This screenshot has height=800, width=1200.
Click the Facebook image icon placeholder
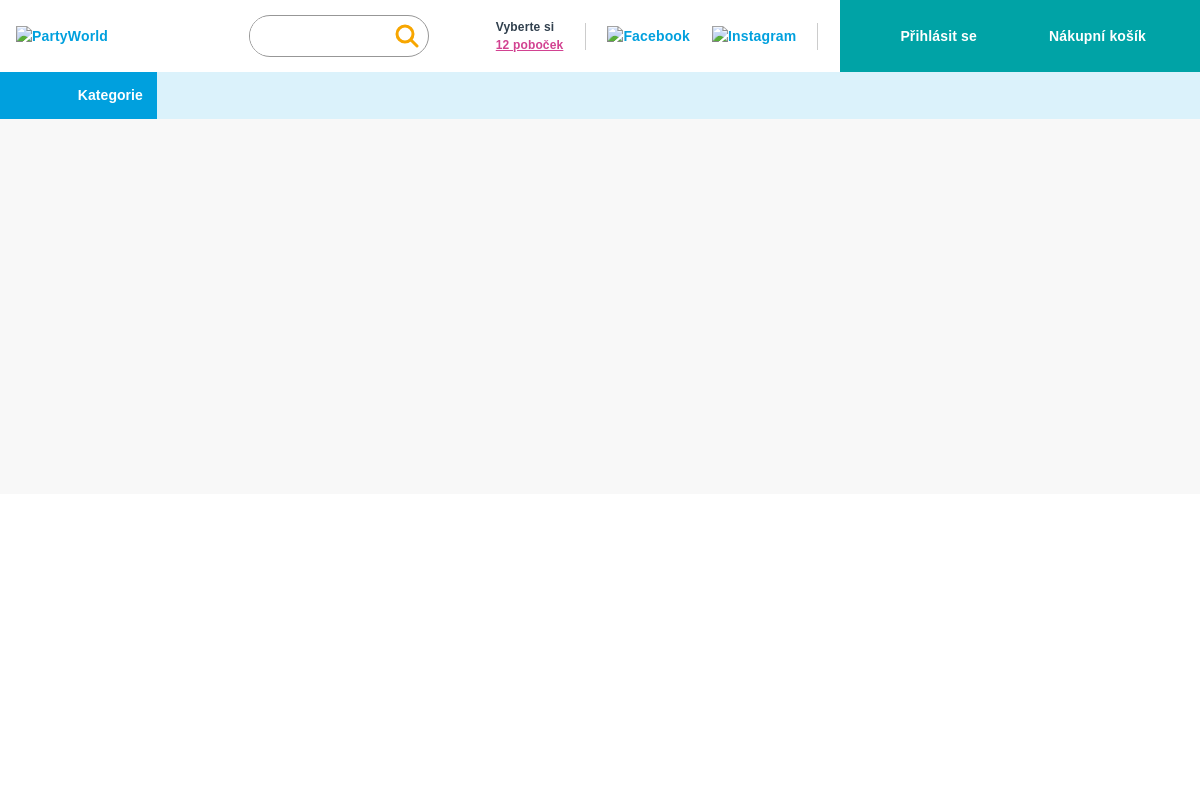coord(615,35)
